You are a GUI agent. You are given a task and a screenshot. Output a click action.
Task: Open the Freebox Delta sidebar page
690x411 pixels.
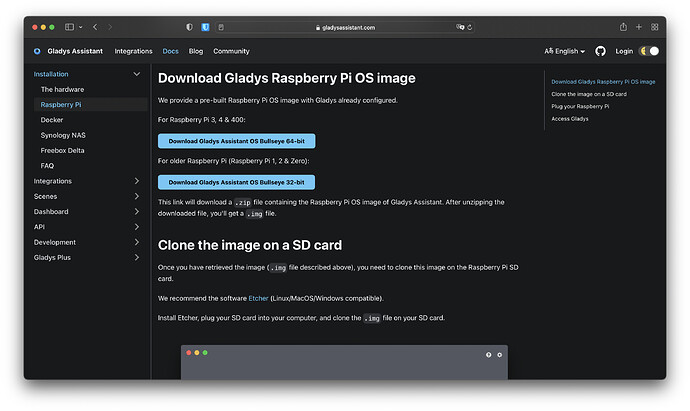[x=62, y=150]
